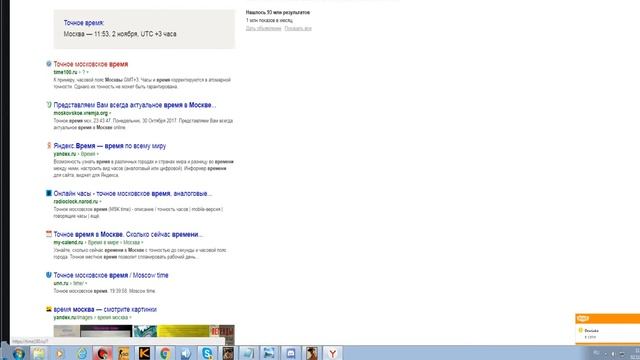
Task: Switch to Google Chrome in taskbar
Action: [165, 353]
